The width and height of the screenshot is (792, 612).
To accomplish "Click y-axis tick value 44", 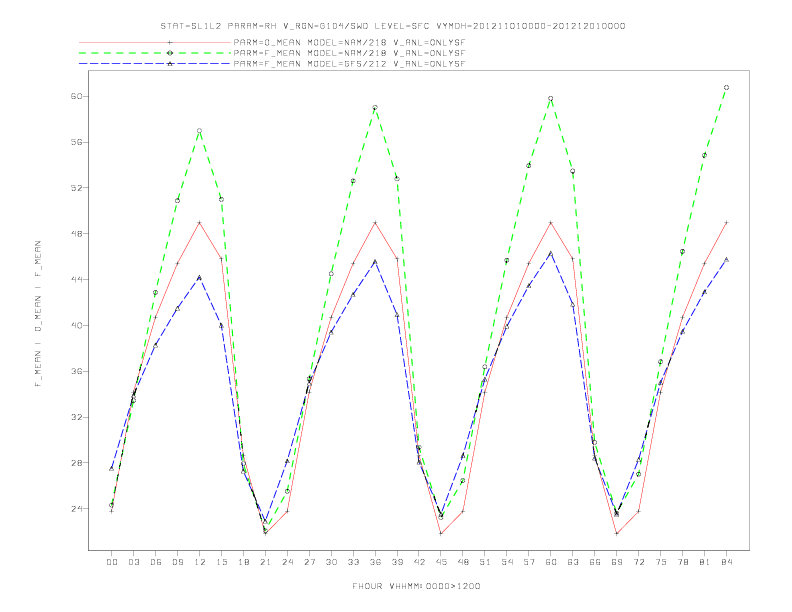I will coord(76,279).
